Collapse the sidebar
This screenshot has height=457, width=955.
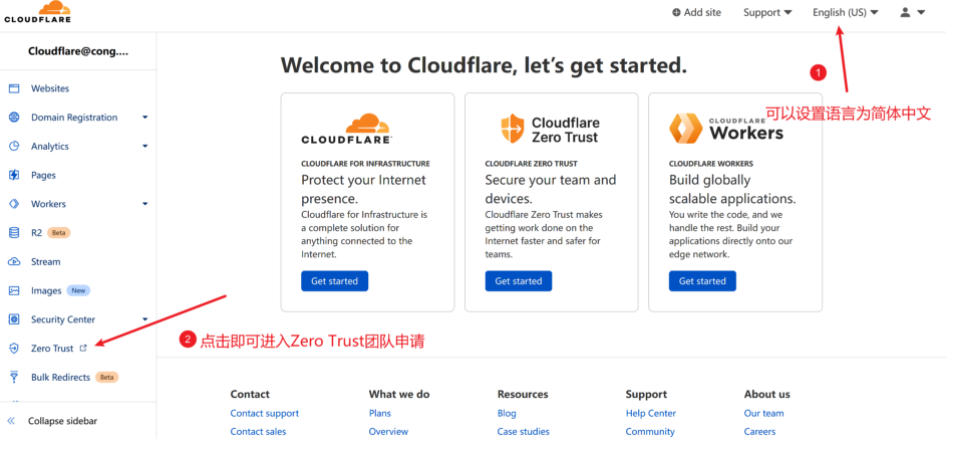click(62, 421)
